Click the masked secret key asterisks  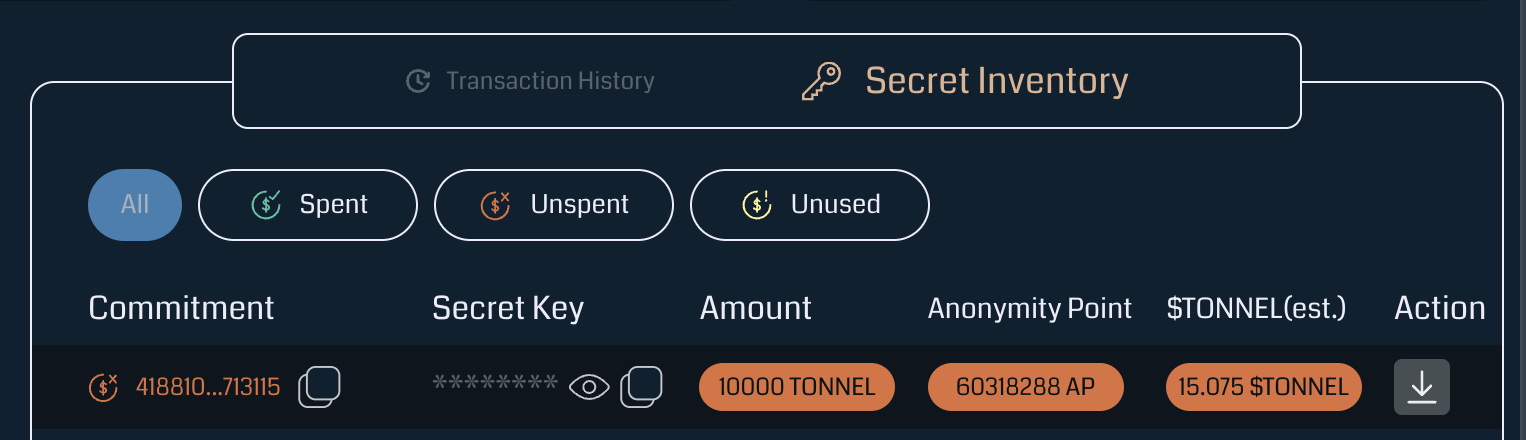[495, 385]
